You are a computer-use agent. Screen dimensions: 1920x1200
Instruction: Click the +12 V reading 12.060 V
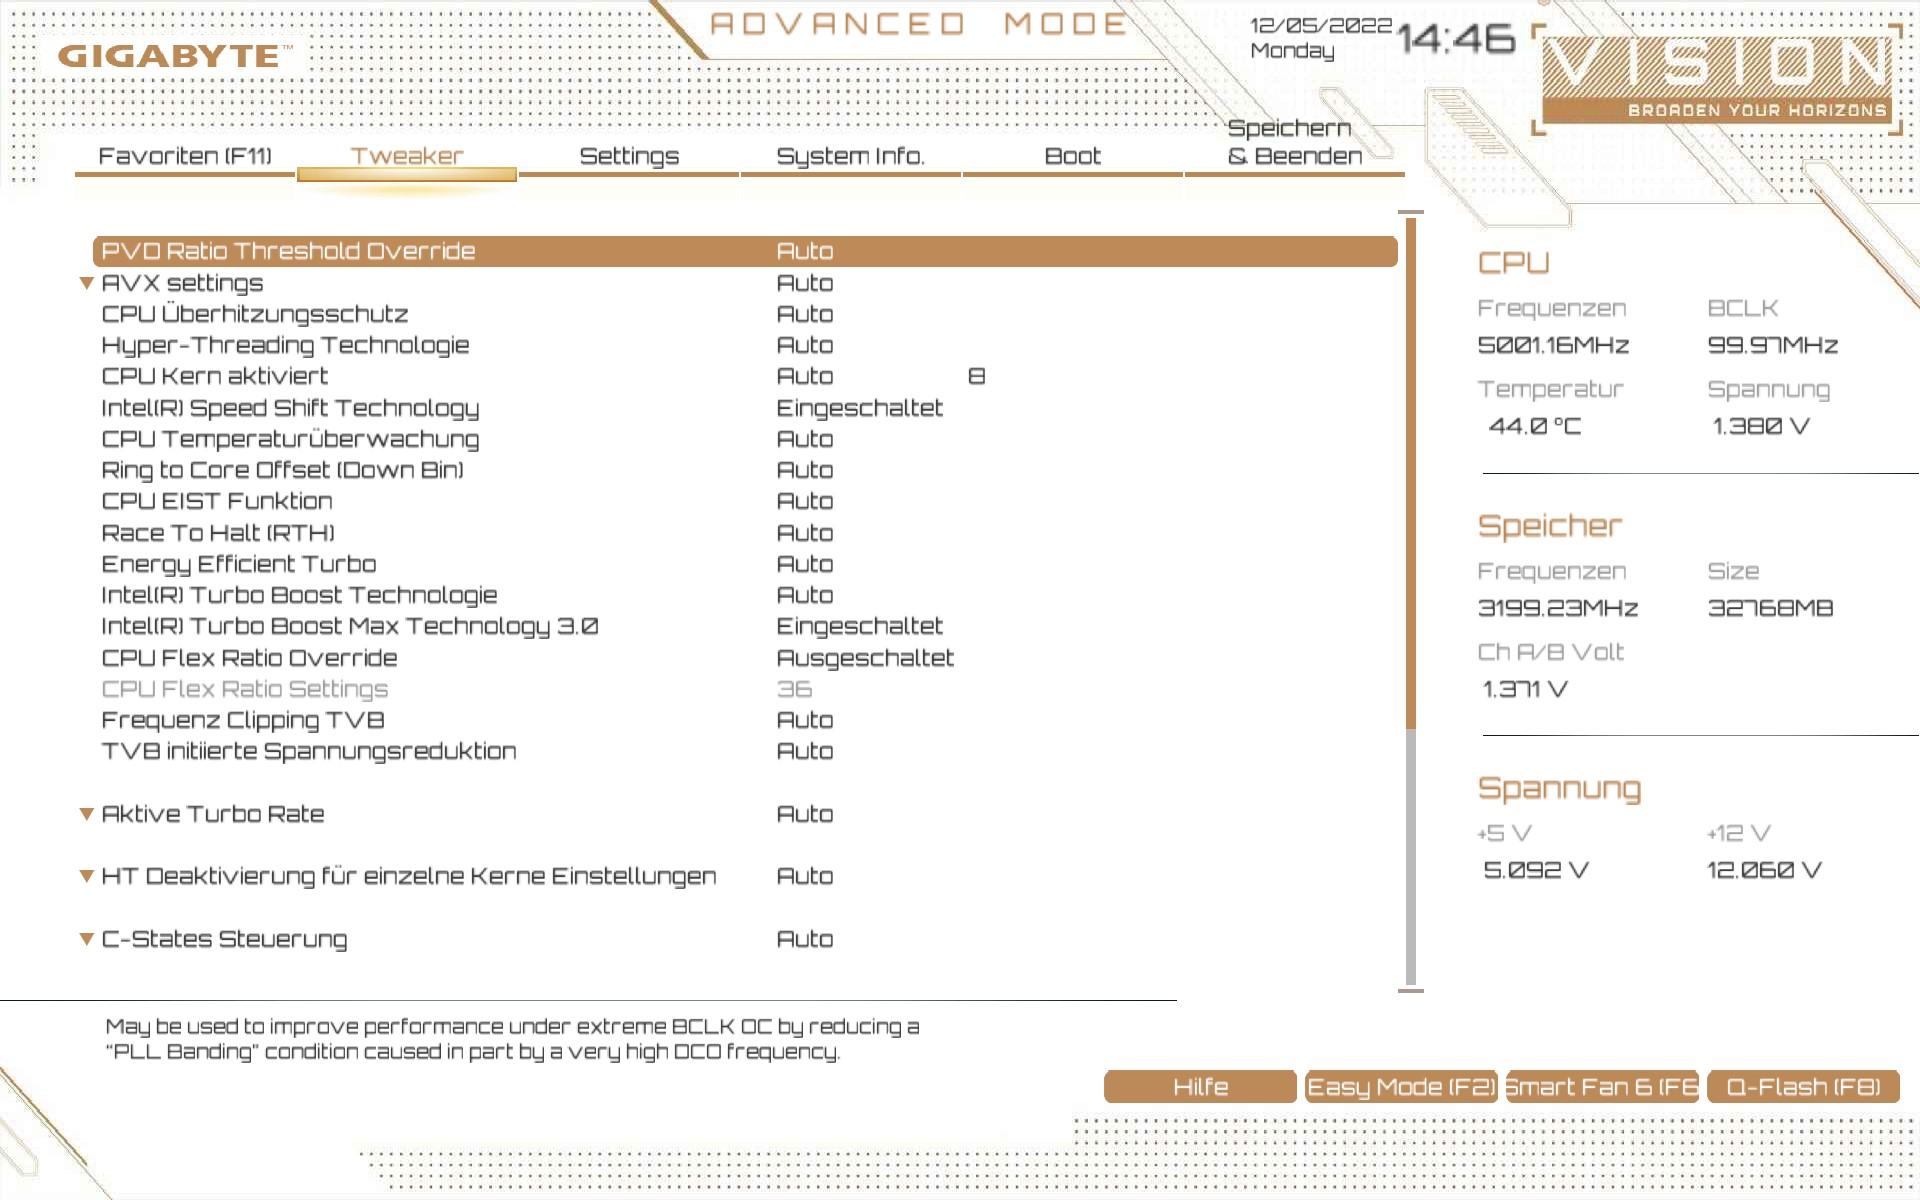click(1764, 870)
